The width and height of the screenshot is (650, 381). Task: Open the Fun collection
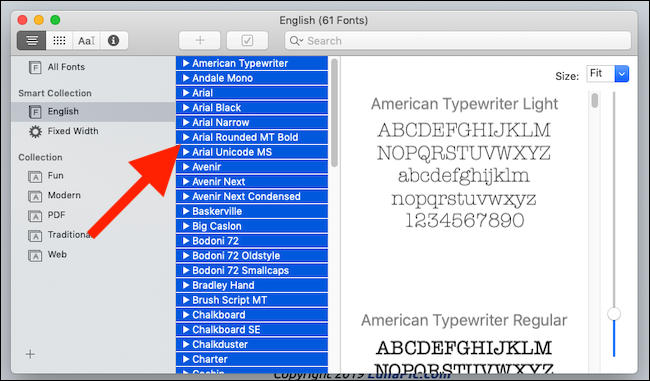pyautogui.click(x=56, y=175)
